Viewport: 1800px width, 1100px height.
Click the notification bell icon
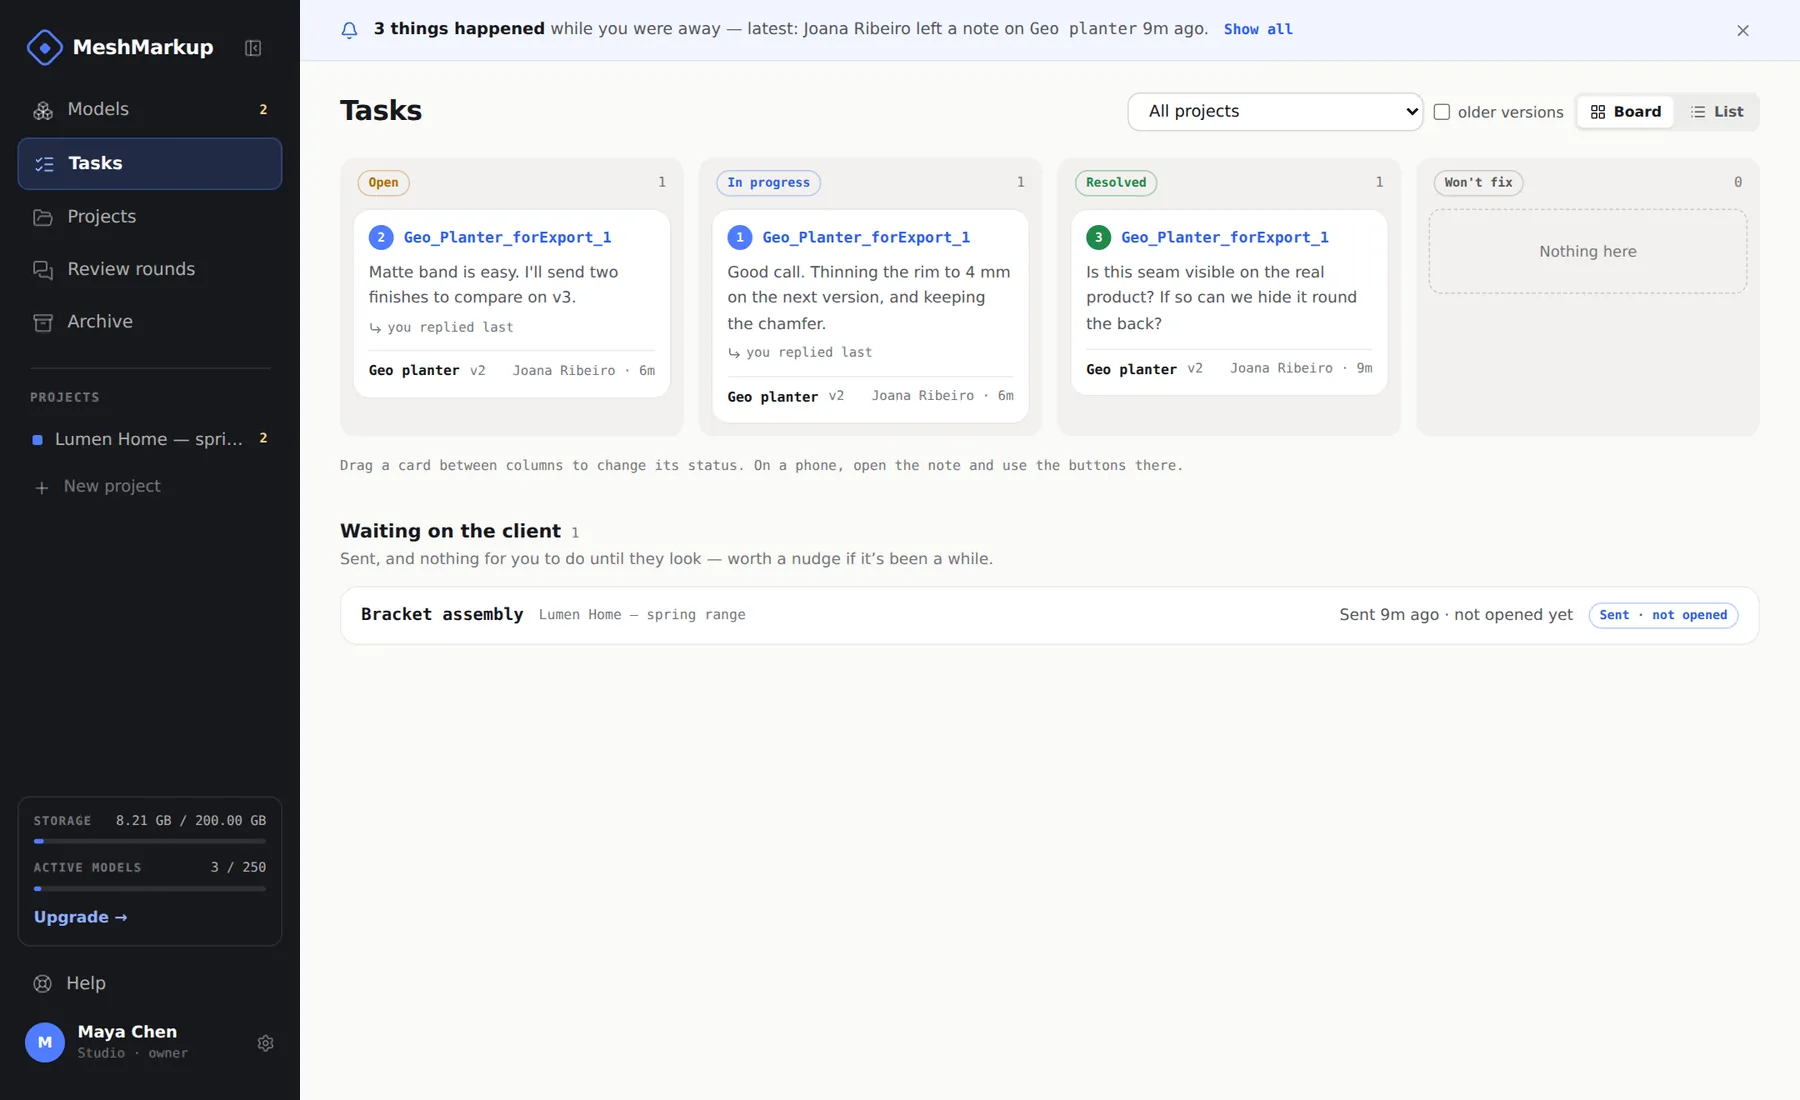(349, 30)
